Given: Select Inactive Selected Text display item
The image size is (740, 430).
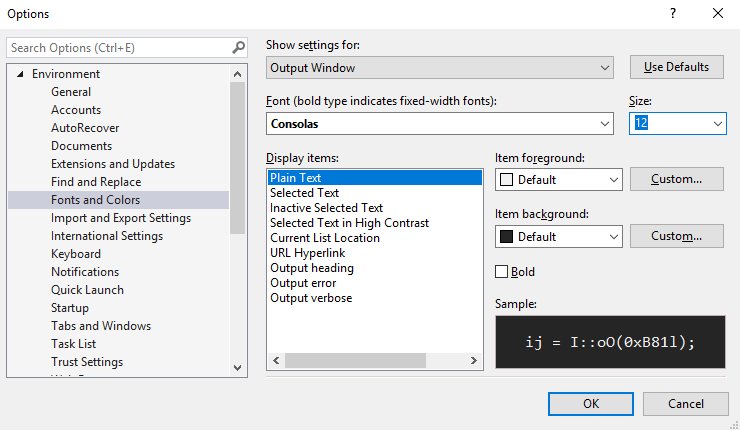Looking at the screenshot, I should [326, 208].
